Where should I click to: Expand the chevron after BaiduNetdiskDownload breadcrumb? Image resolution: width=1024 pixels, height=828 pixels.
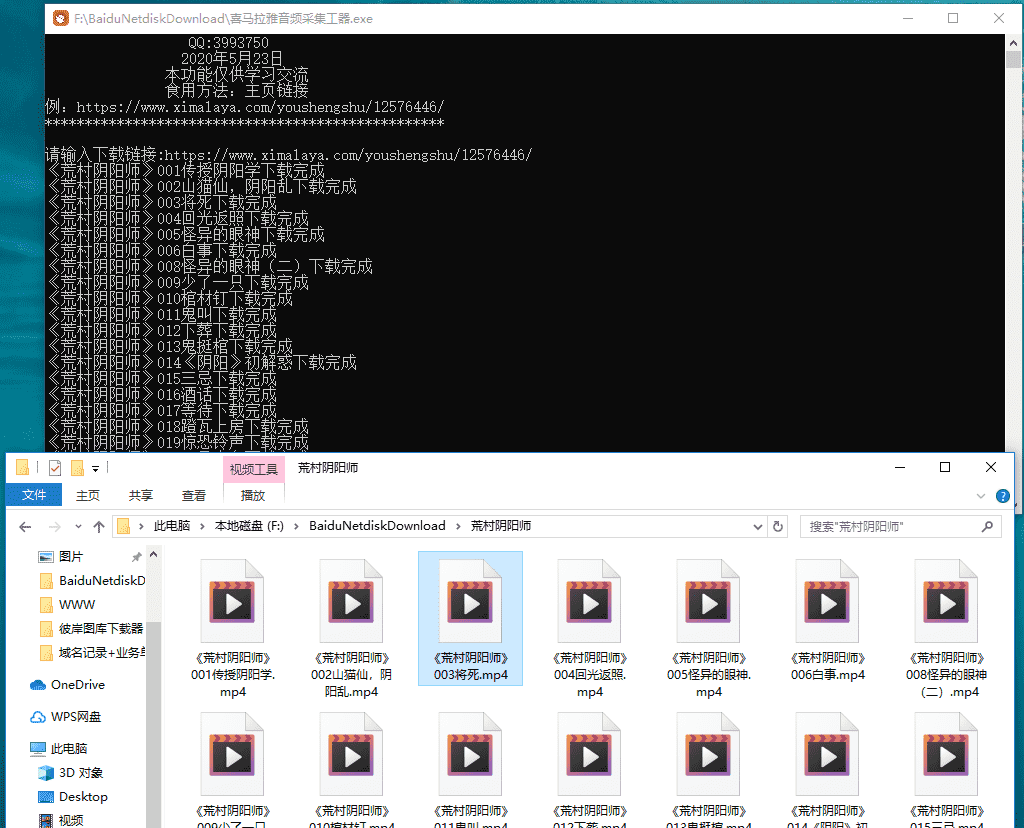[x=458, y=526]
